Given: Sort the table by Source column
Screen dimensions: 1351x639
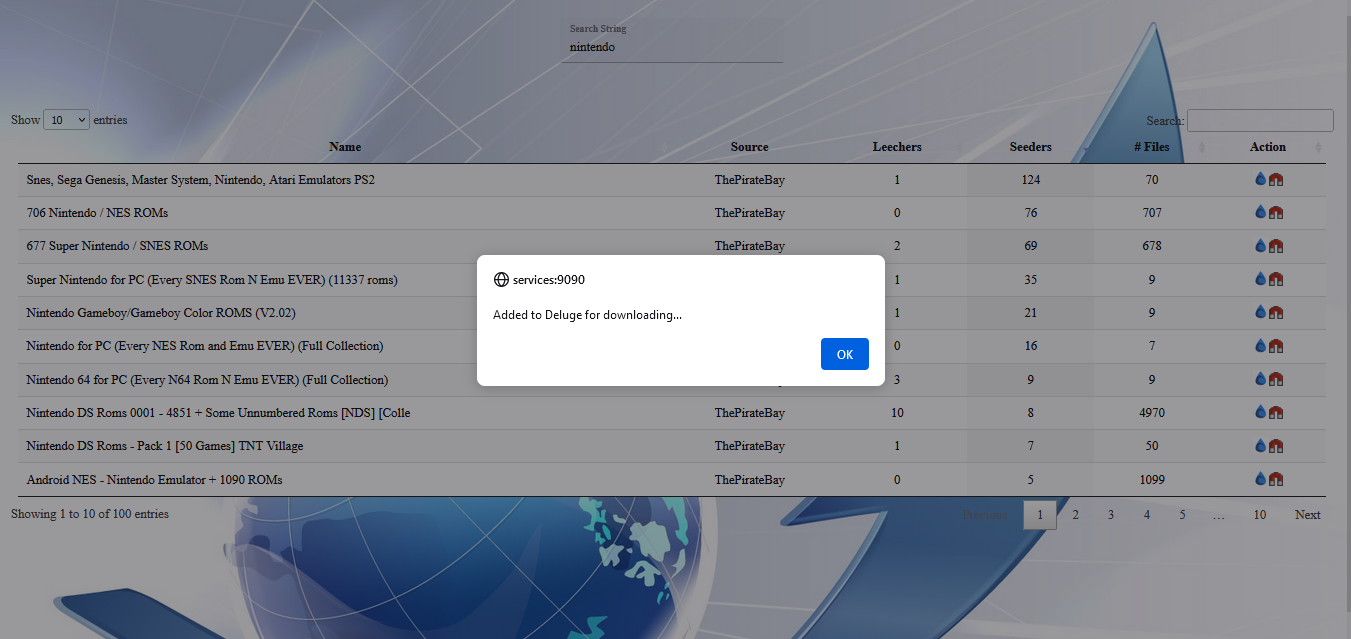Looking at the screenshot, I should tap(749, 147).
